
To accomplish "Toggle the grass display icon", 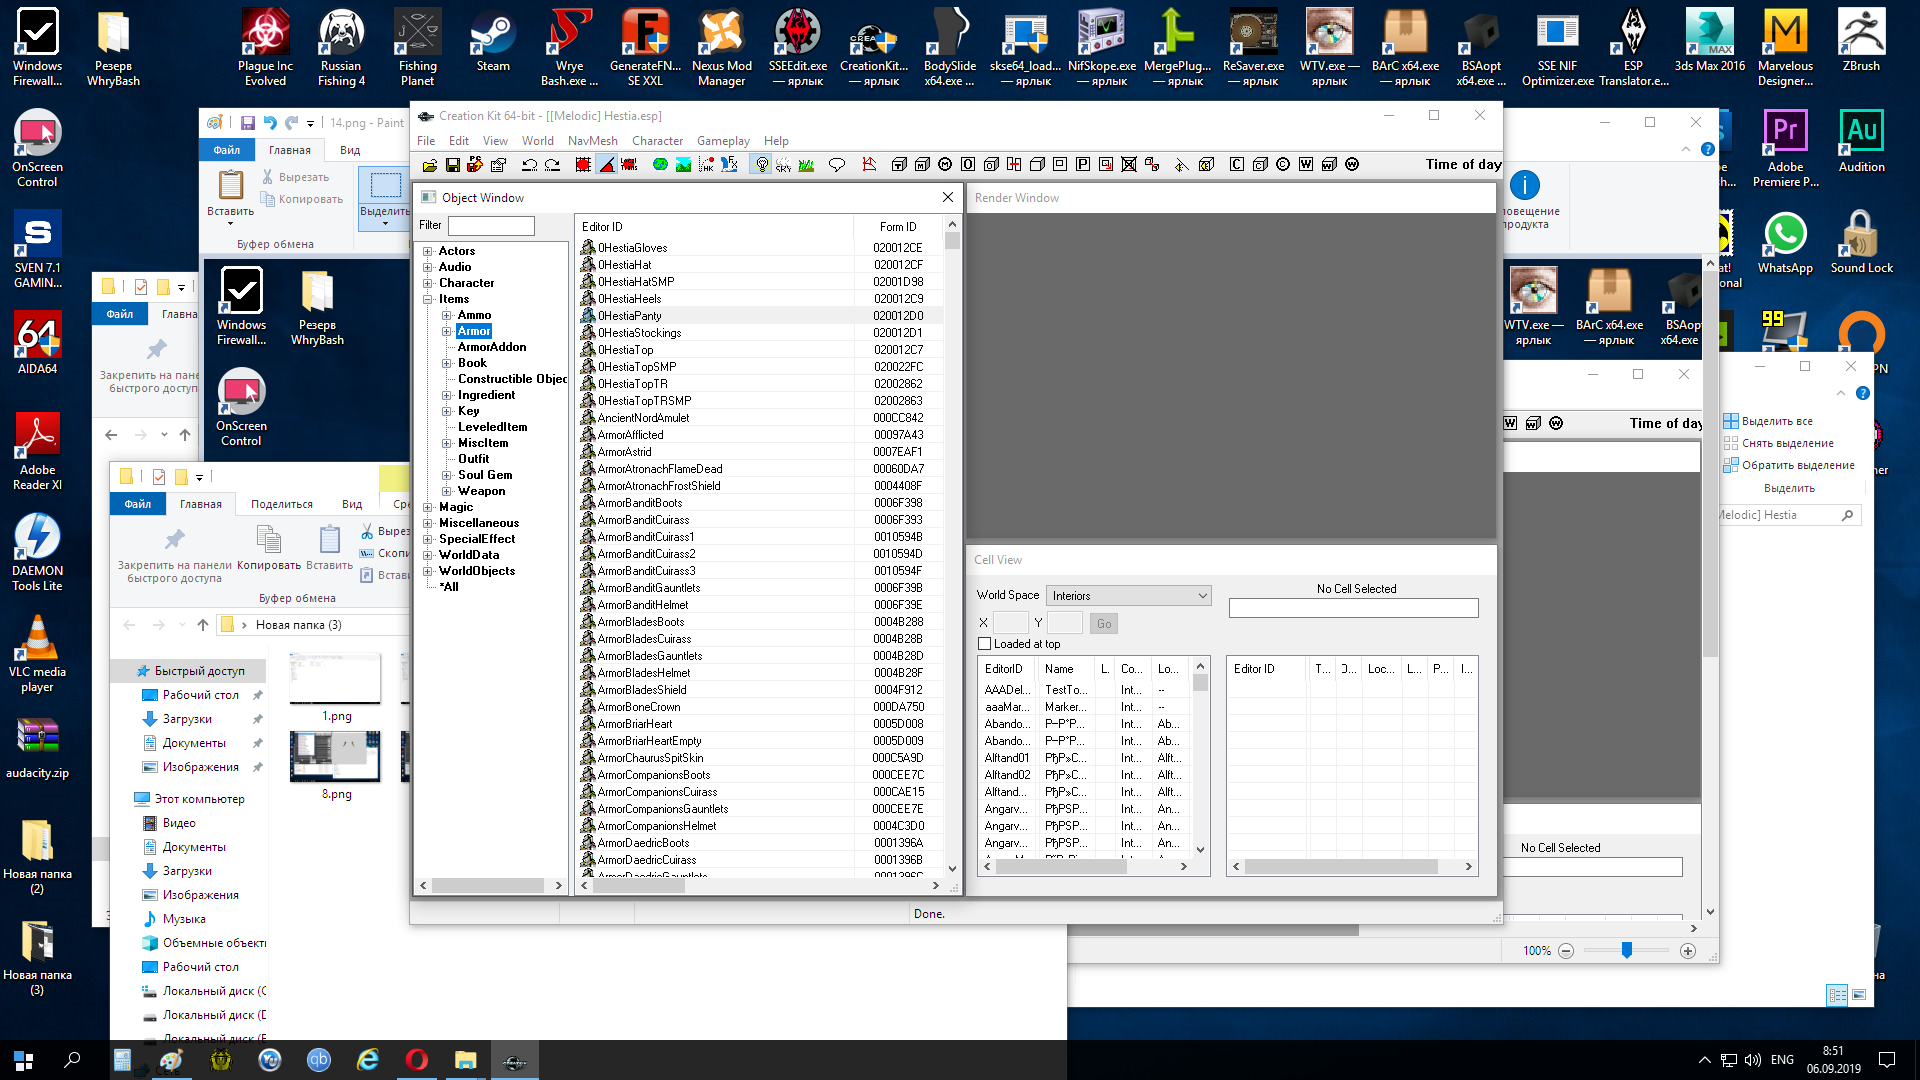I will pos(806,165).
